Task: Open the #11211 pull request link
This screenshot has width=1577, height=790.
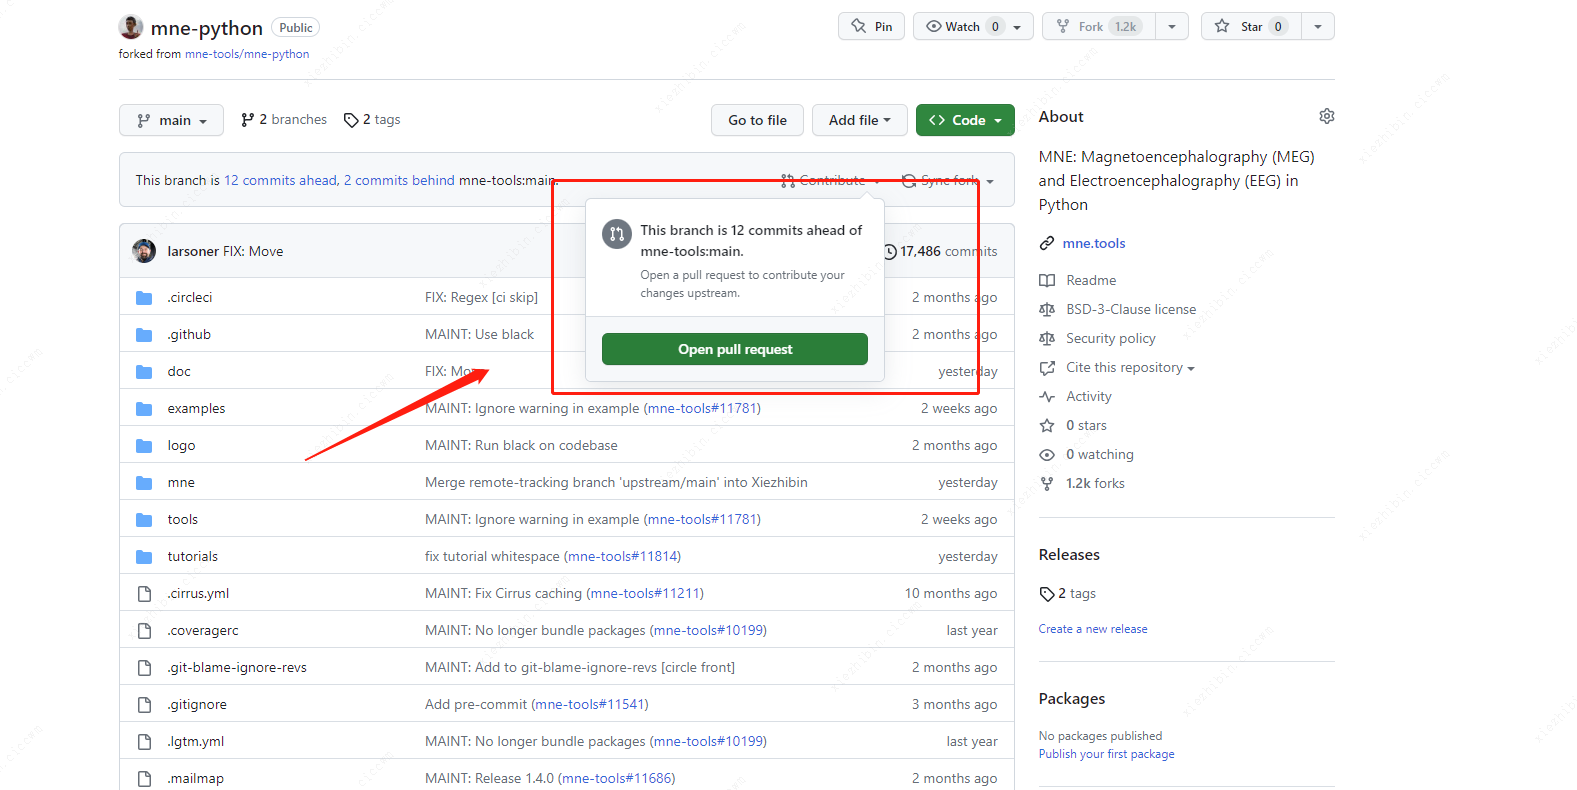Action: (645, 593)
